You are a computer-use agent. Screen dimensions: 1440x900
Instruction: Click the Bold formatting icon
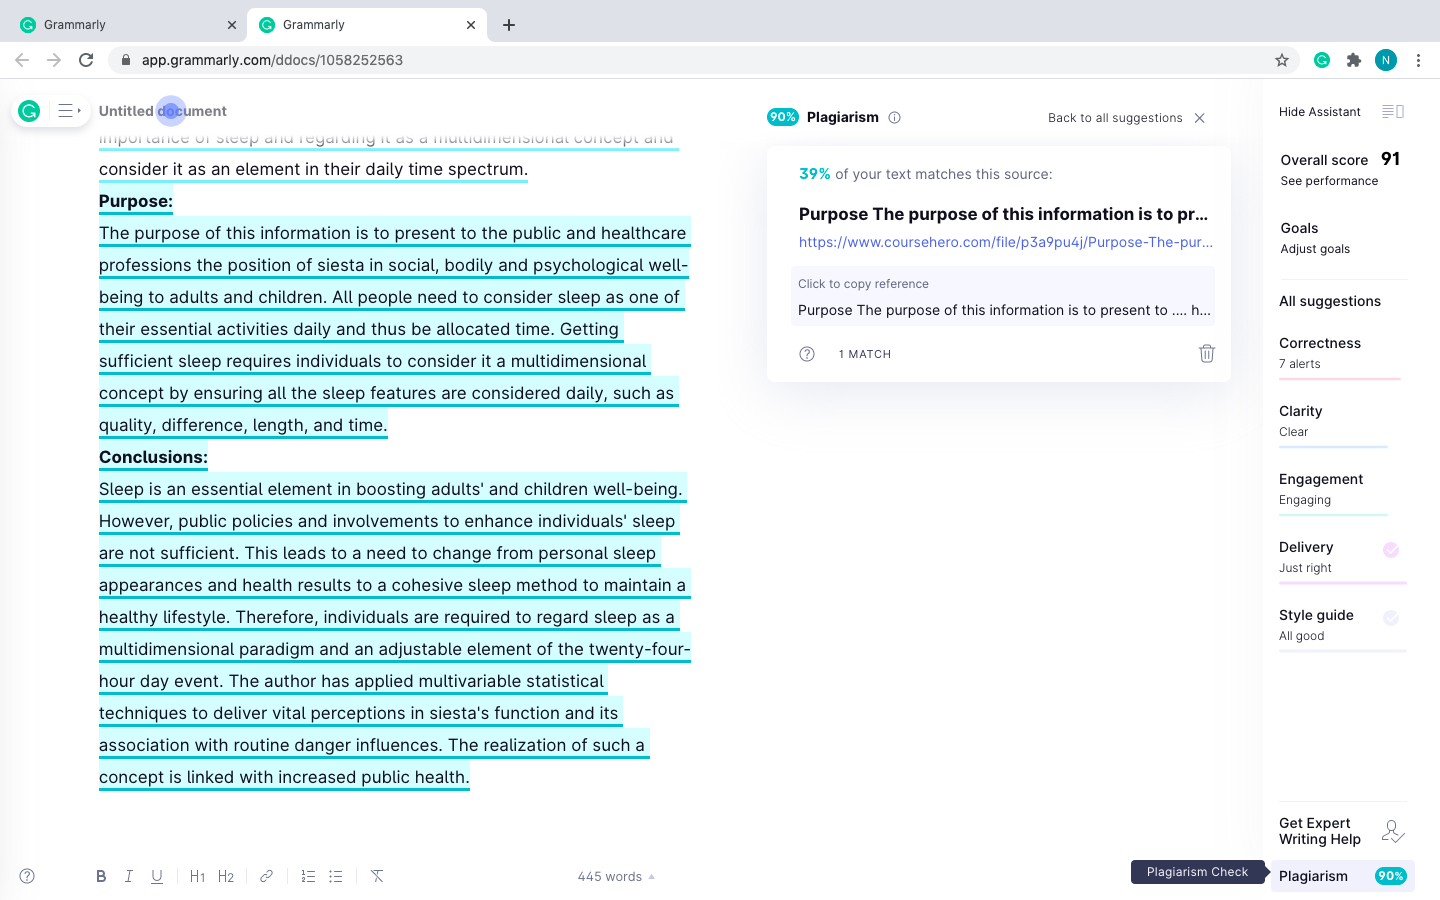tap(101, 876)
